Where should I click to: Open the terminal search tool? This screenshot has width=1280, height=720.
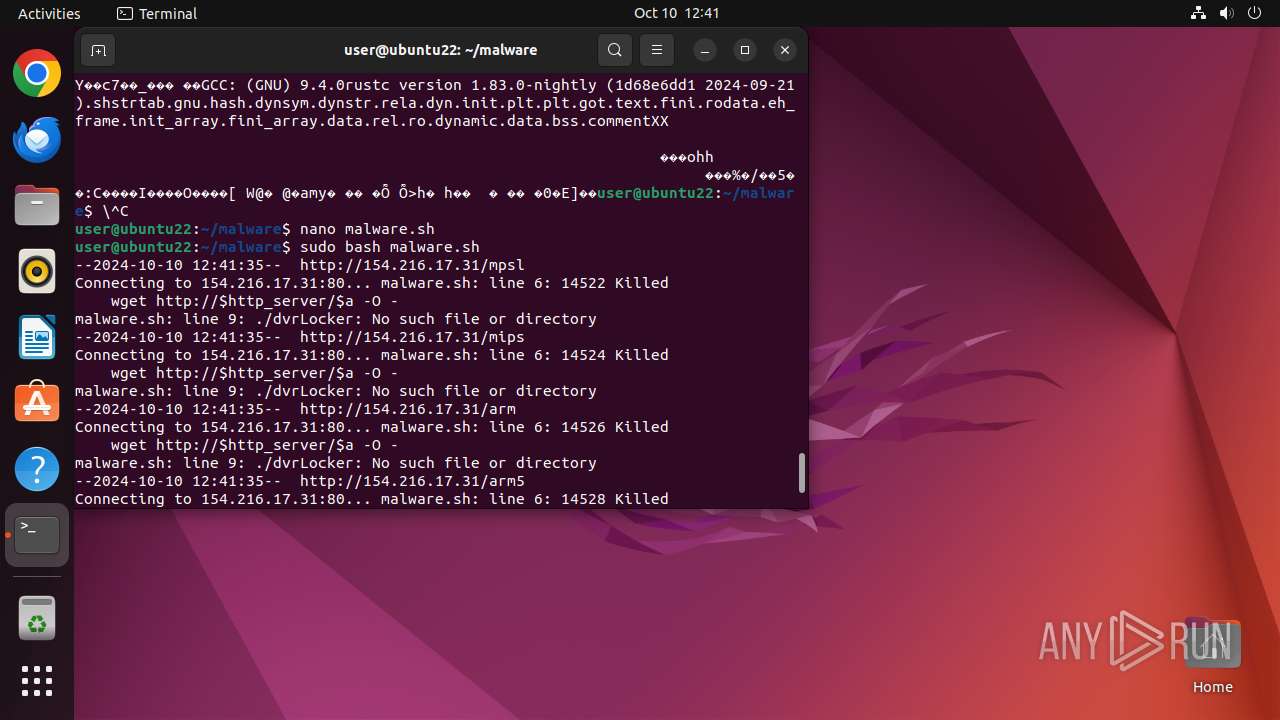click(x=615, y=50)
